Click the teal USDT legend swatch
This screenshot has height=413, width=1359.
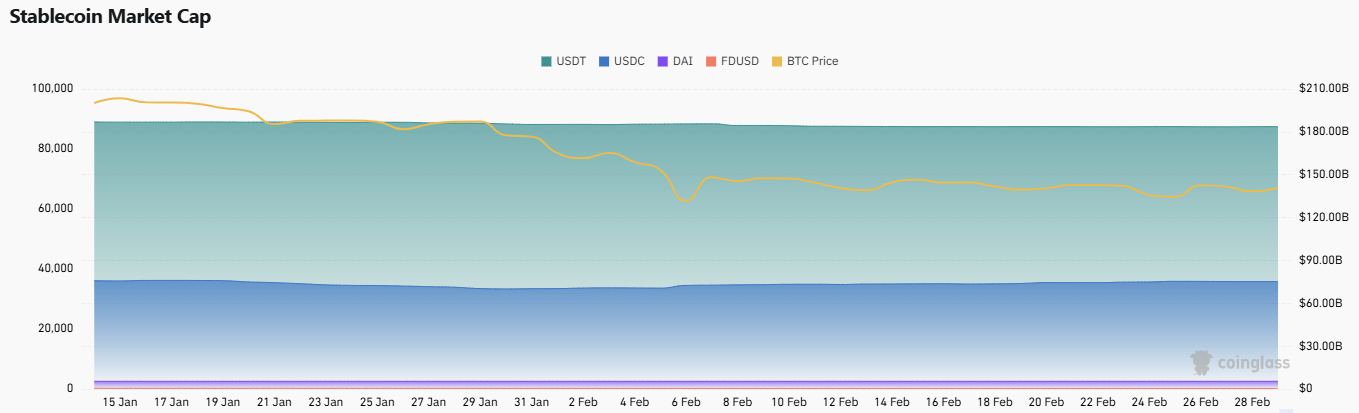546,61
